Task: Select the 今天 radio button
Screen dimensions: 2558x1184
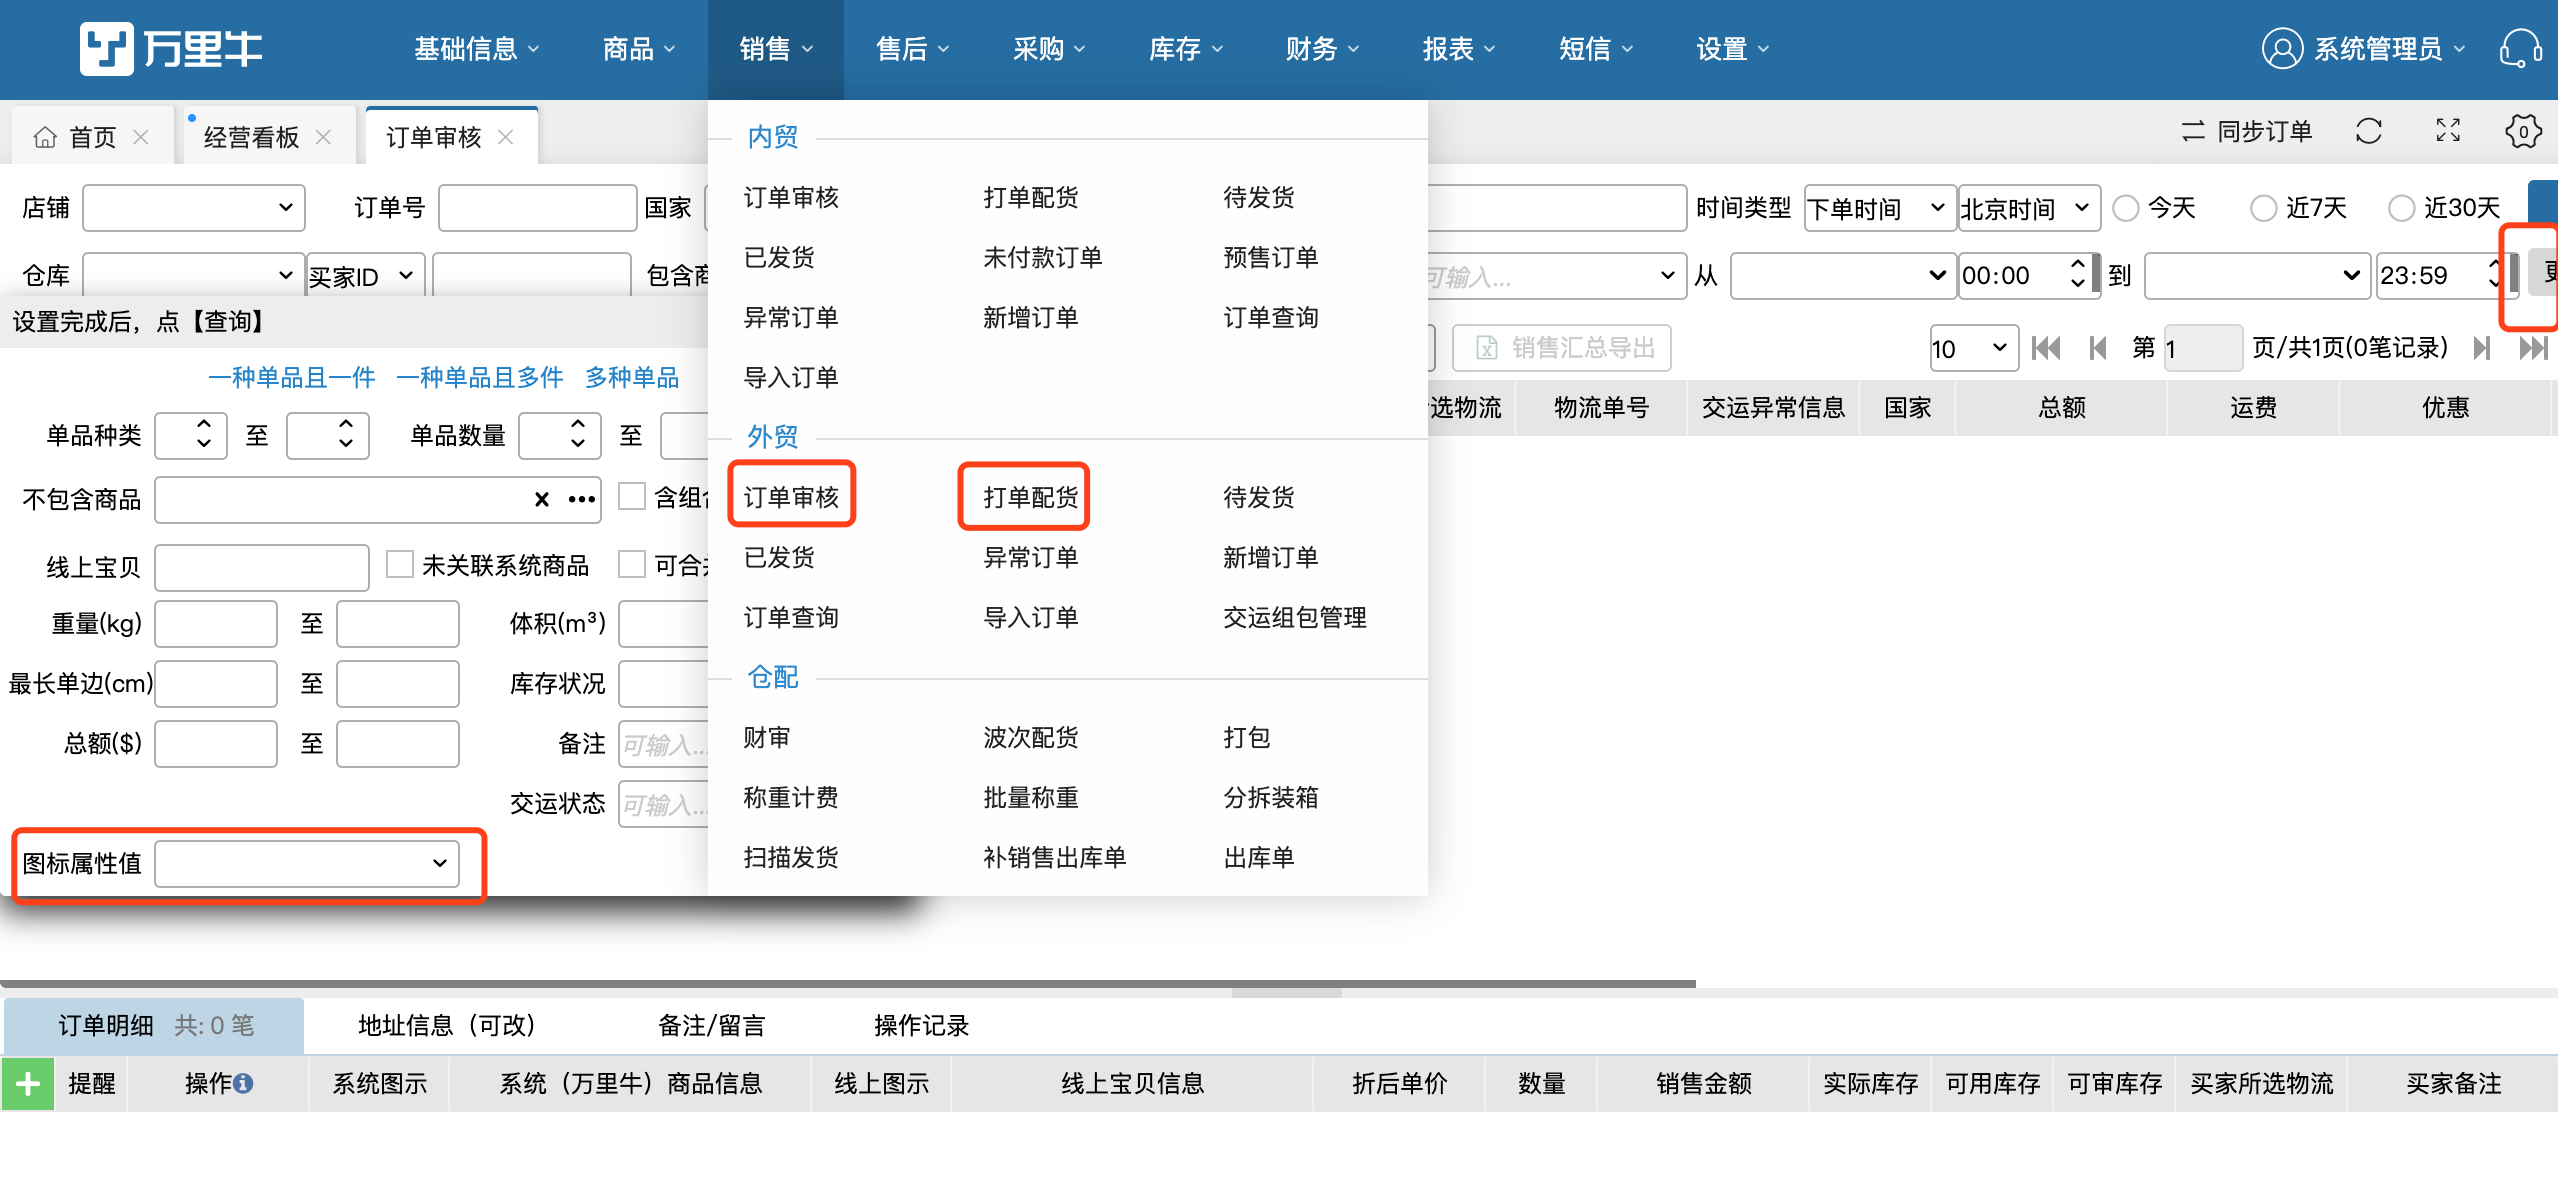Action: coord(2126,208)
